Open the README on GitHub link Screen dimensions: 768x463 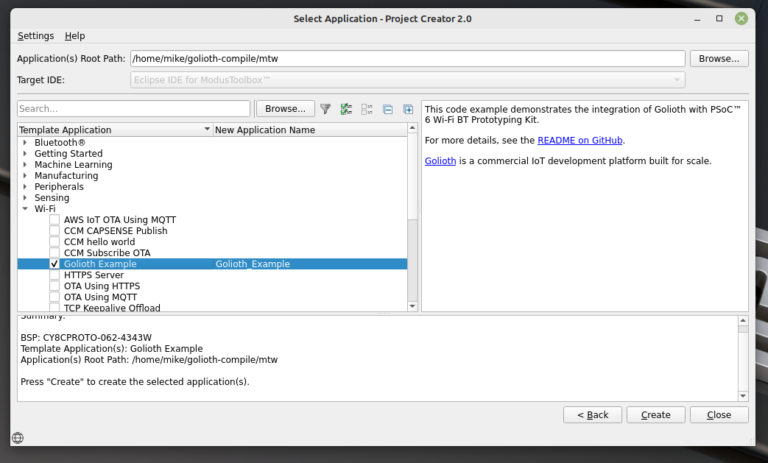pos(580,141)
